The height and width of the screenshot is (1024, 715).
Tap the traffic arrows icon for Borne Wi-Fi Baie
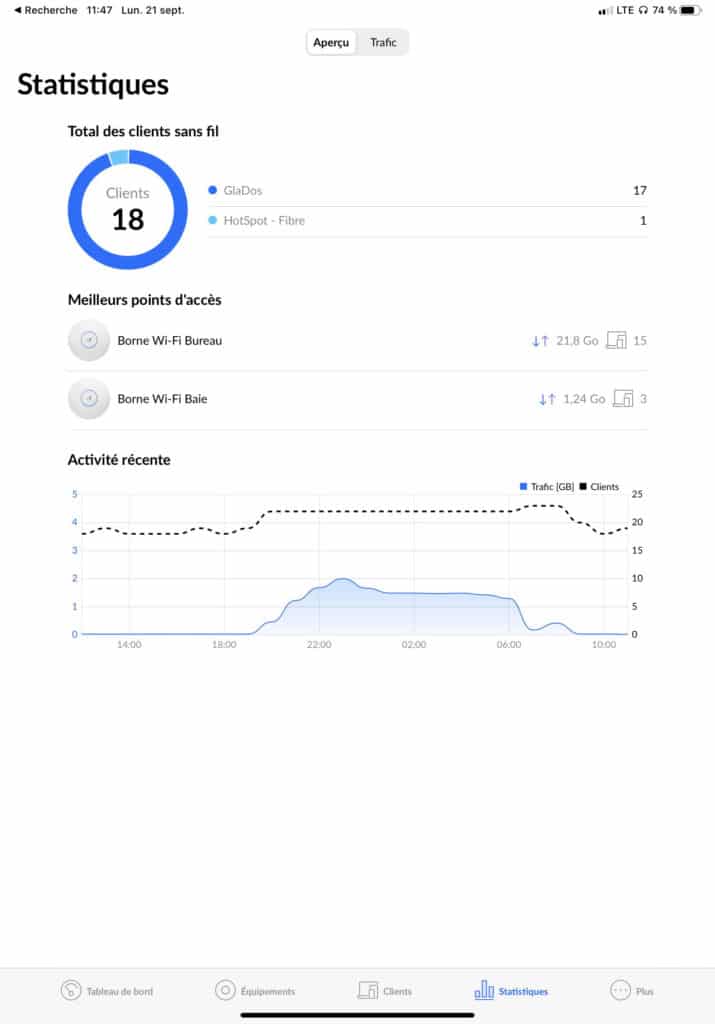tap(547, 399)
